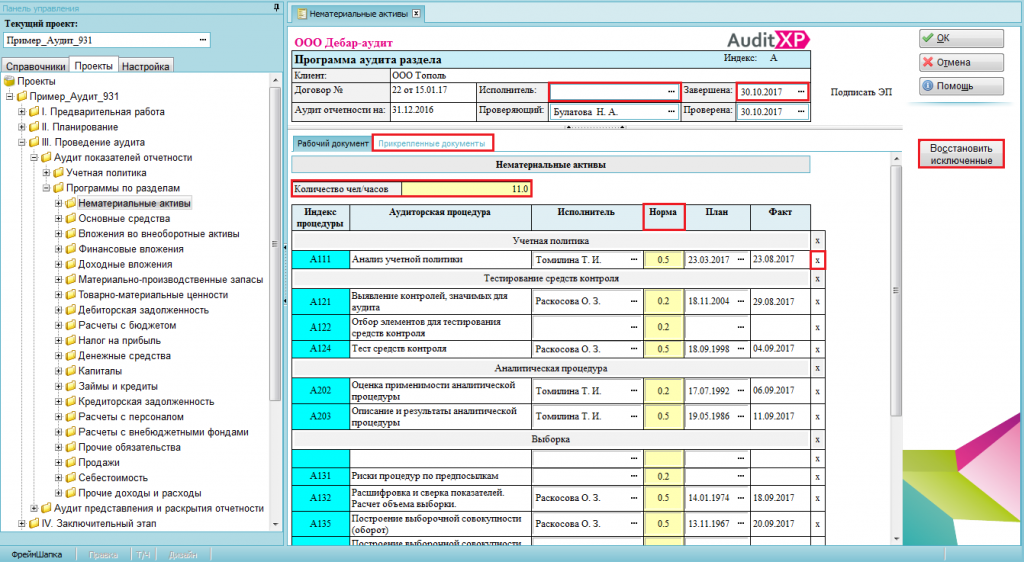The image size is (1024, 562).
Task: Click the x exclude icon in row A111
Action: pyautogui.click(x=817, y=260)
